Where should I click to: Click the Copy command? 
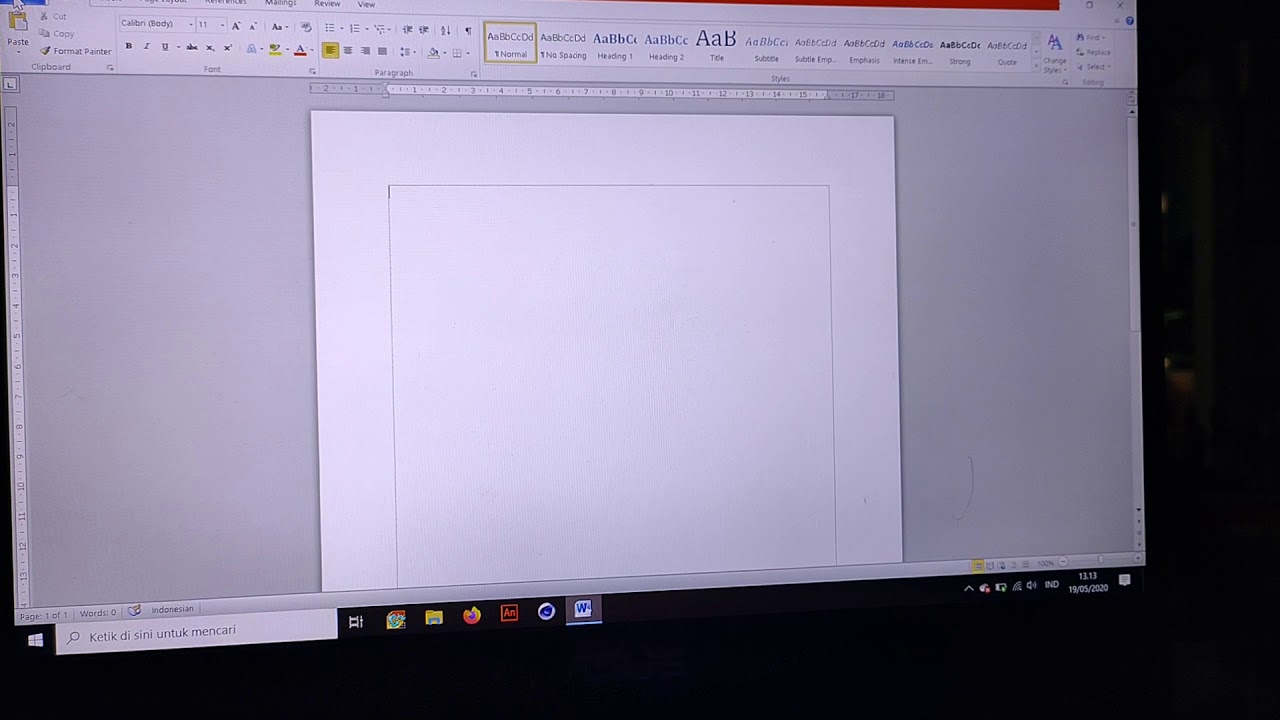57,34
